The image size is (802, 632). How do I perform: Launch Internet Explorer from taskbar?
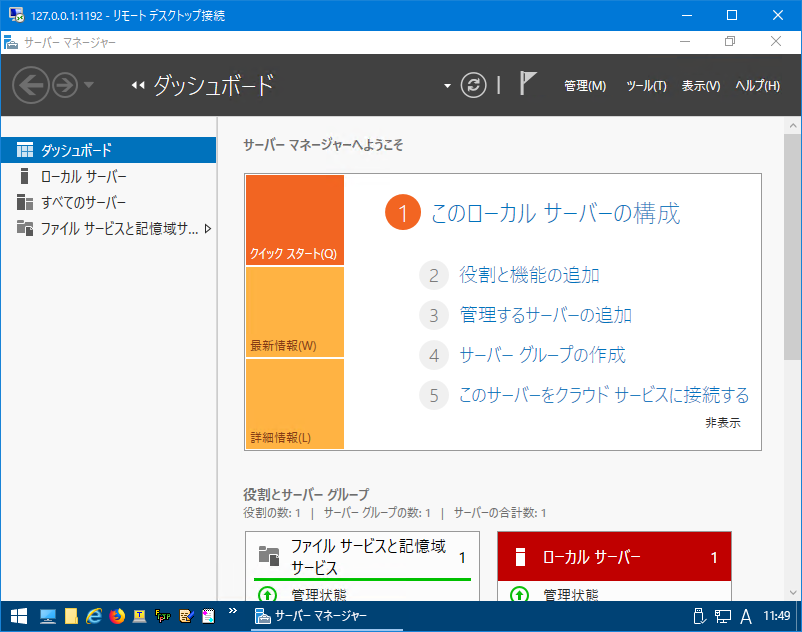tap(94, 616)
